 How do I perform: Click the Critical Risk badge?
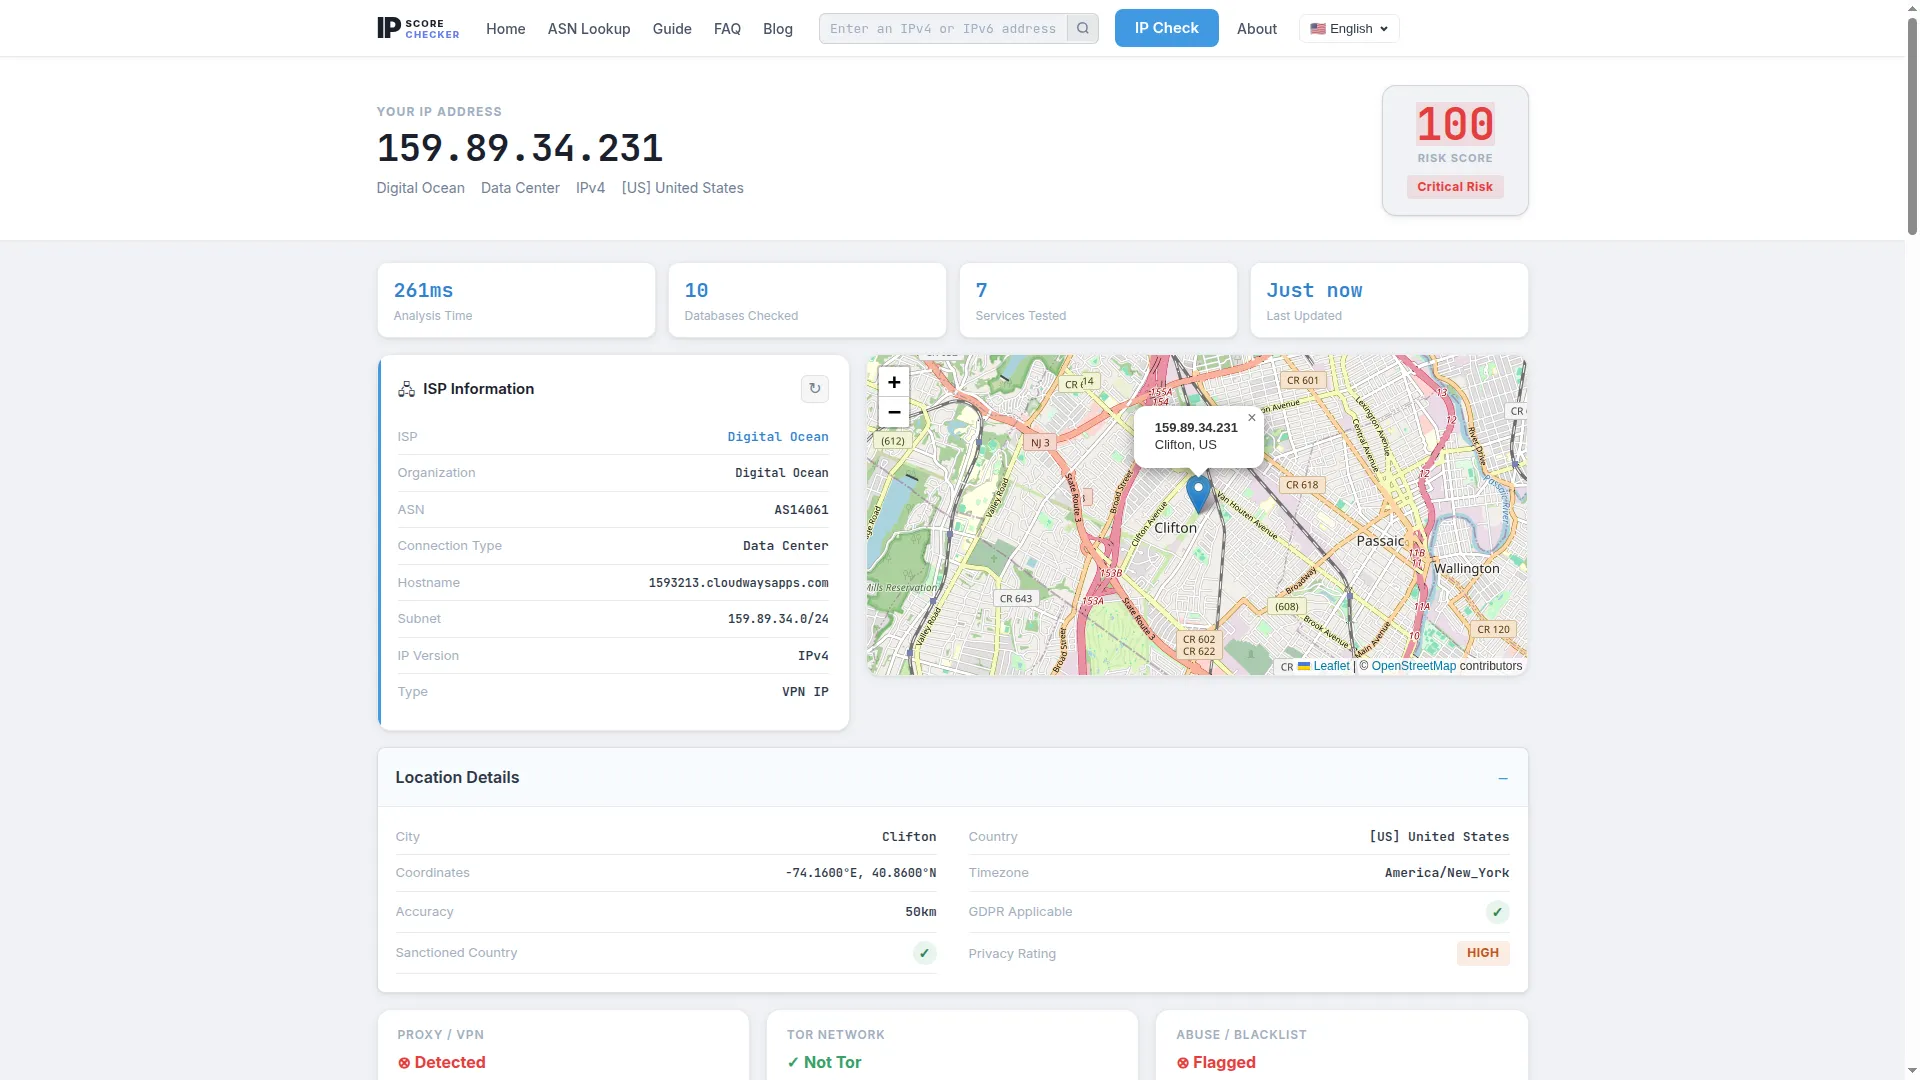point(1455,187)
